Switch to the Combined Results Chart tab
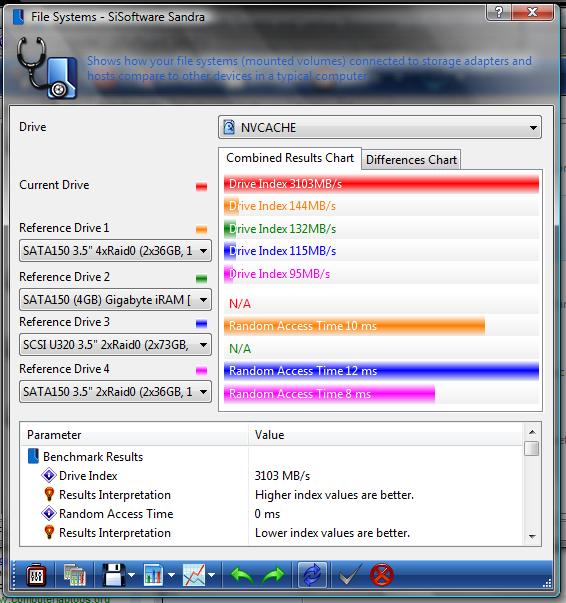Image resolution: width=566 pixels, height=603 pixels. click(290, 158)
